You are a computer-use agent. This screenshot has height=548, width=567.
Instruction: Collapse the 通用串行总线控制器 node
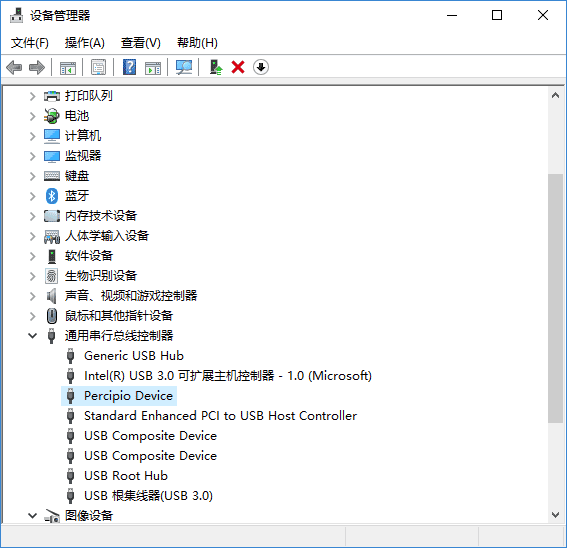pos(33,336)
